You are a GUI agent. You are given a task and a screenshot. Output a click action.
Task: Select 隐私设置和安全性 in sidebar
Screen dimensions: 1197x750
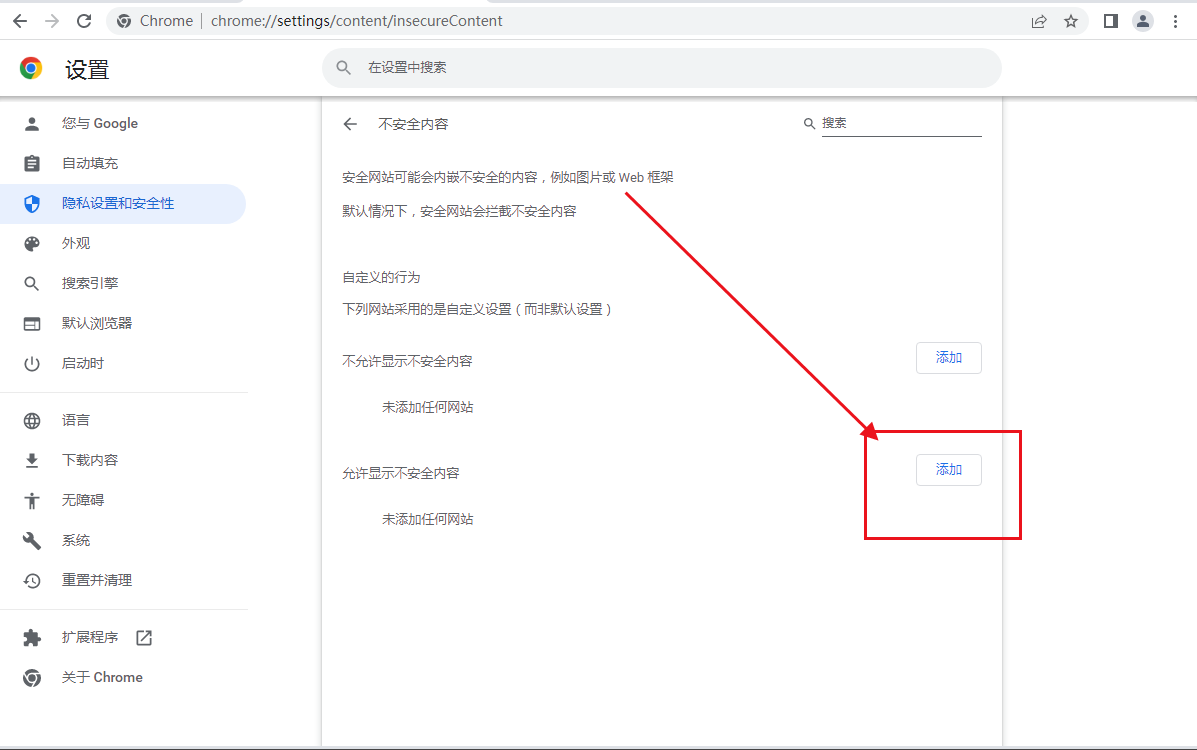point(123,204)
